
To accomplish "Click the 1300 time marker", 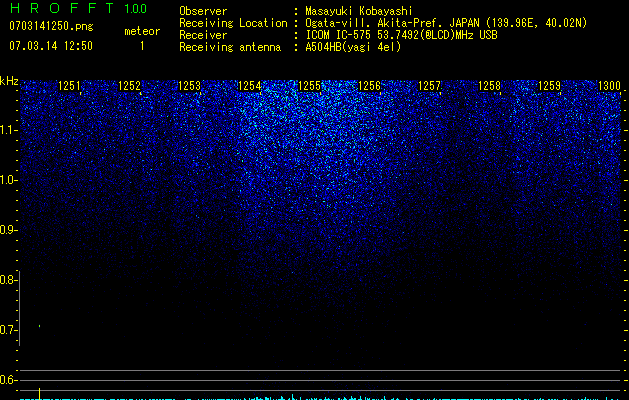I will tap(609, 86).
